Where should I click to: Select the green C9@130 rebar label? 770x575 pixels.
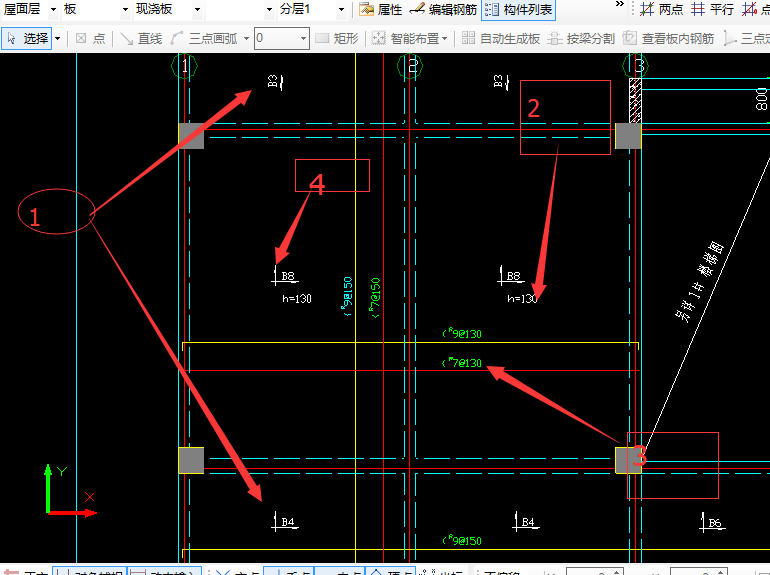462,334
